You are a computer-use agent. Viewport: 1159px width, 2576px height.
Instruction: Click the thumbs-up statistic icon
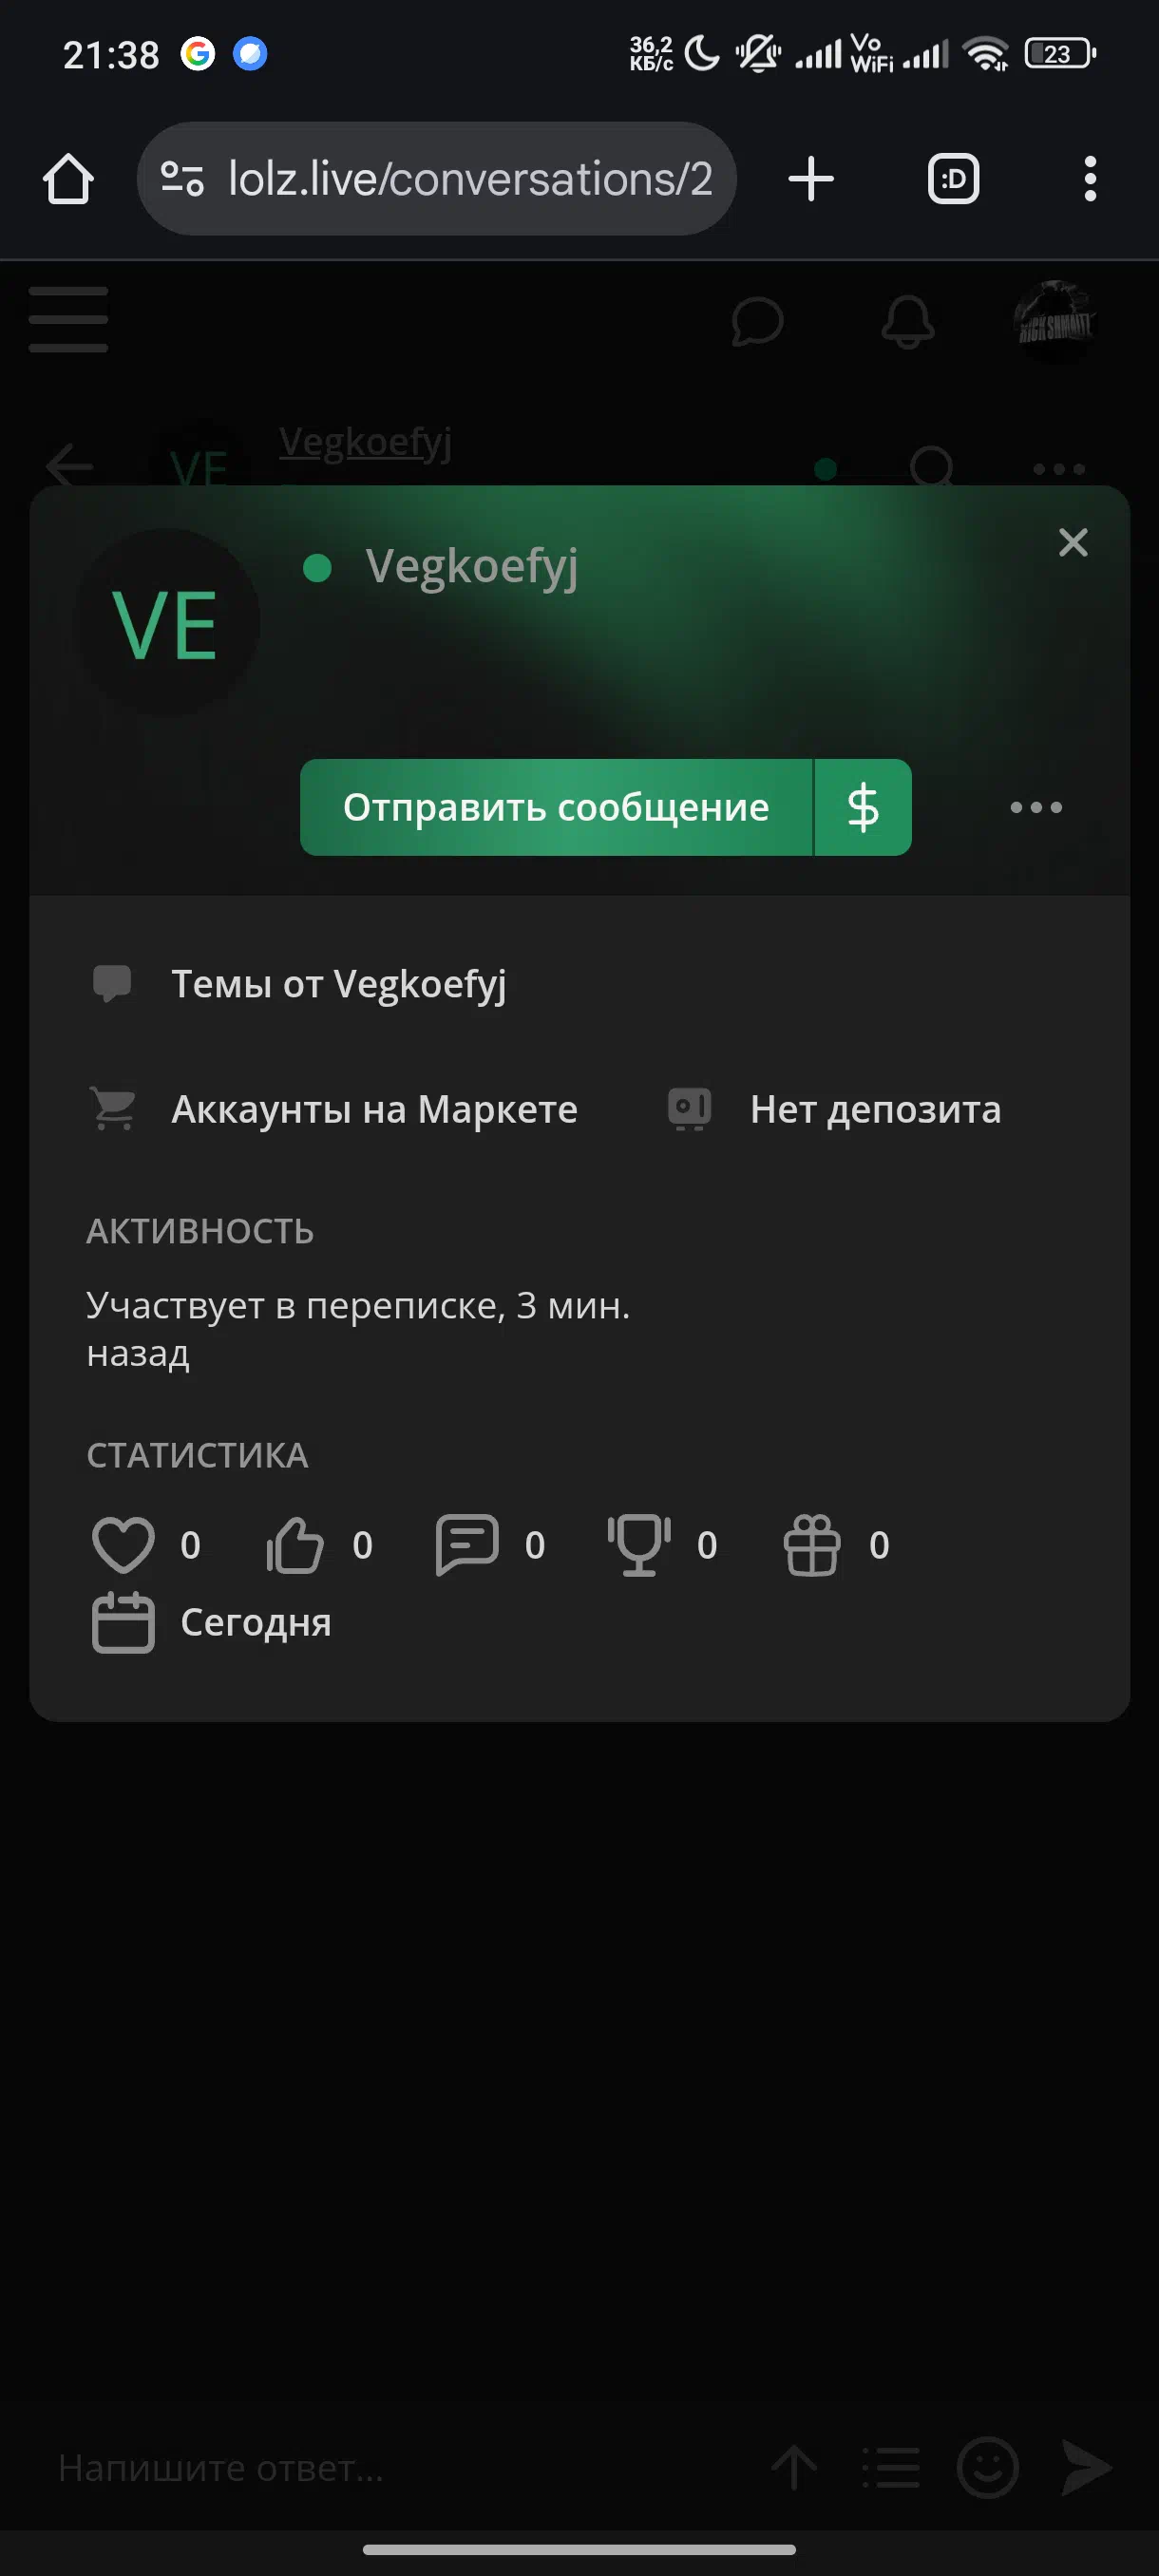[x=295, y=1545]
